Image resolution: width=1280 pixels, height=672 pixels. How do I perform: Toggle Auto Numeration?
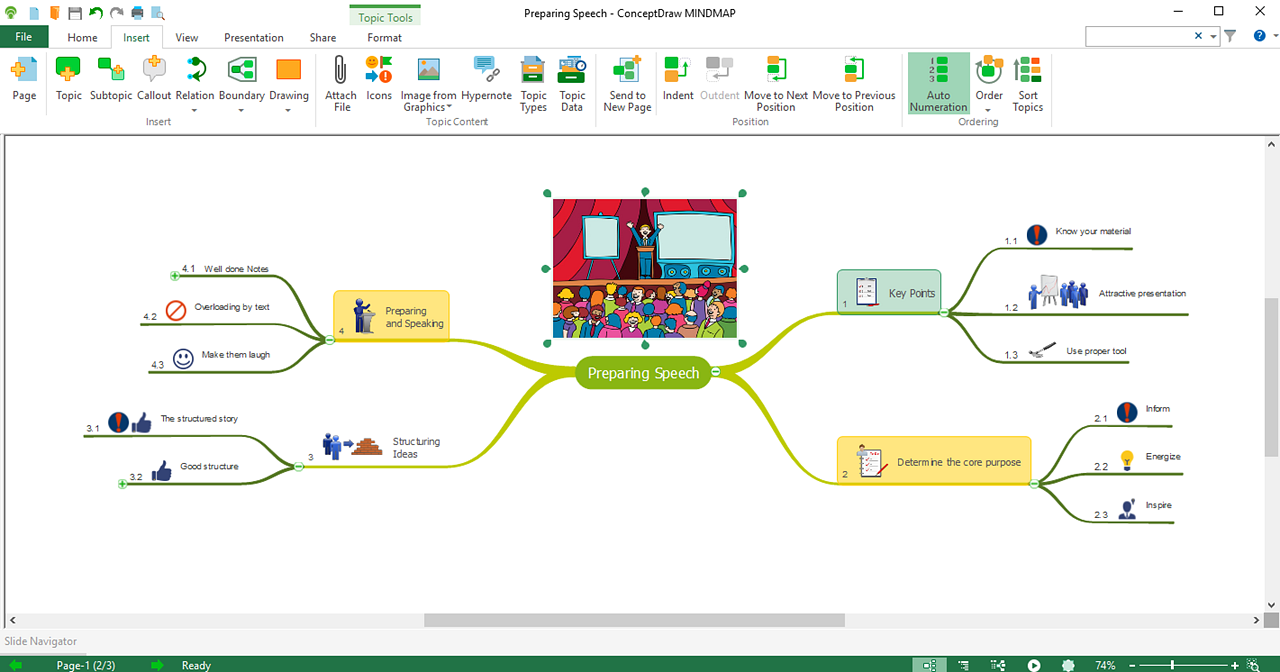(x=938, y=83)
